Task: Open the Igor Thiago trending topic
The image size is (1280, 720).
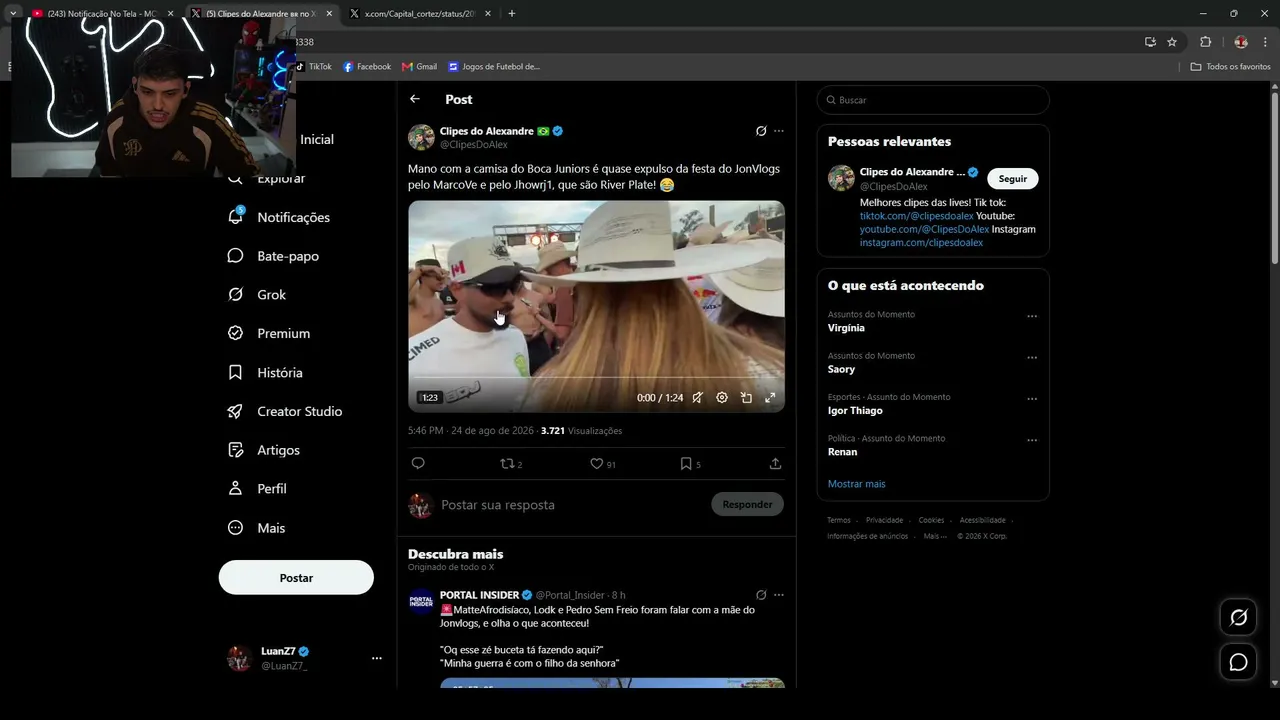Action: point(855,411)
